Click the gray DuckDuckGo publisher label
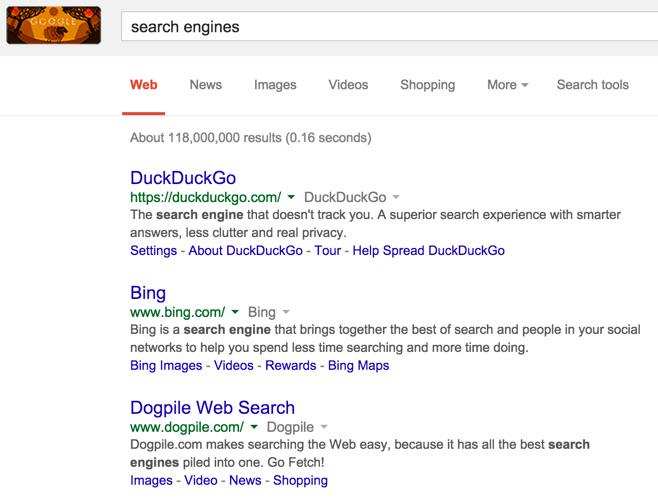658x498 pixels. pos(345,197)
